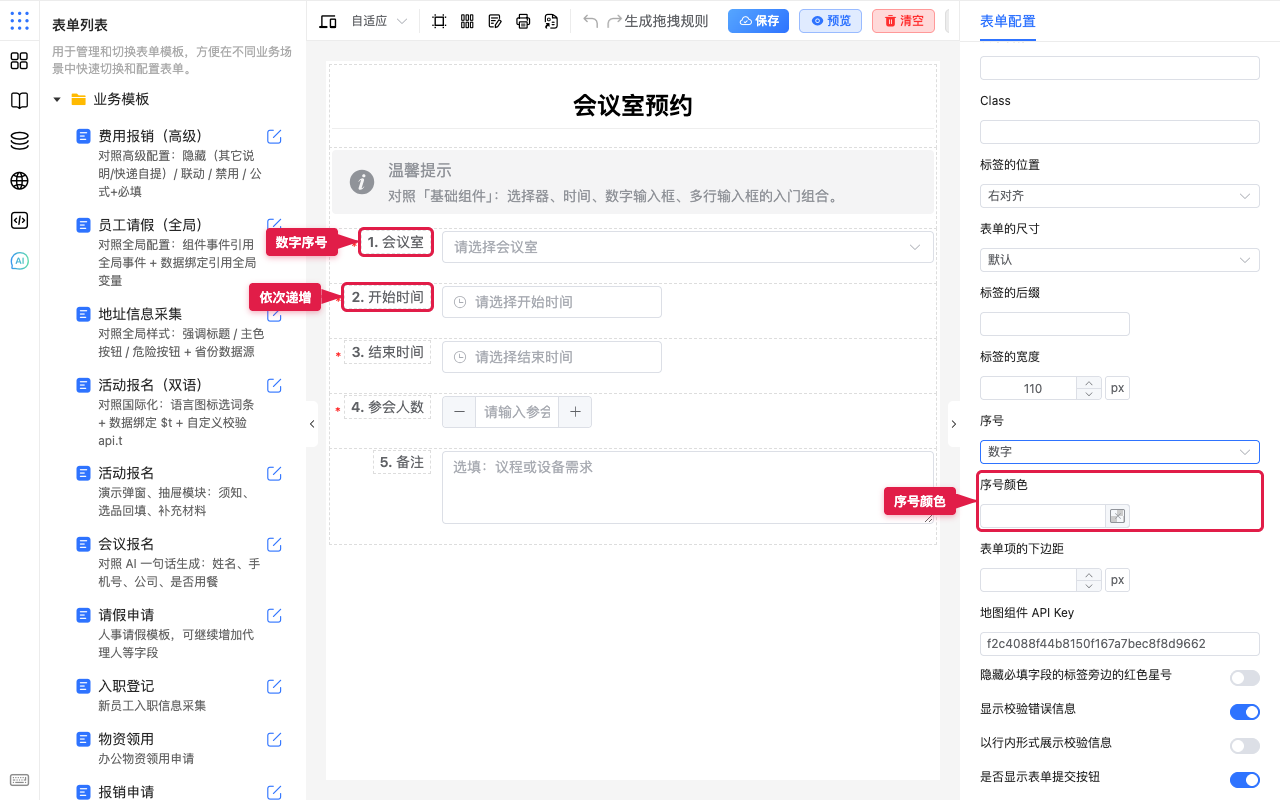Viewport: 1280px width, 800px height.
Task: Open the dotted grid app logo
Action: [19, 21]
